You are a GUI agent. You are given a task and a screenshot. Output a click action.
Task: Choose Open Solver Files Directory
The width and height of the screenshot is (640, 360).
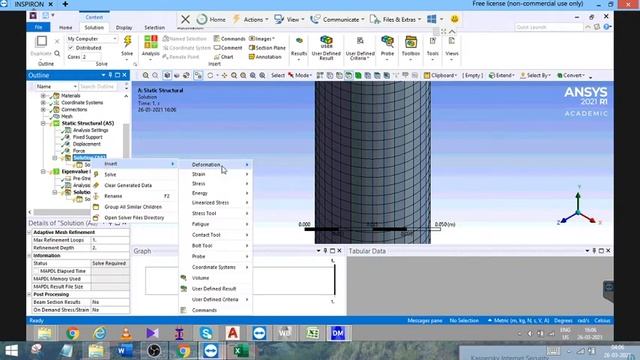pos(134,218)
